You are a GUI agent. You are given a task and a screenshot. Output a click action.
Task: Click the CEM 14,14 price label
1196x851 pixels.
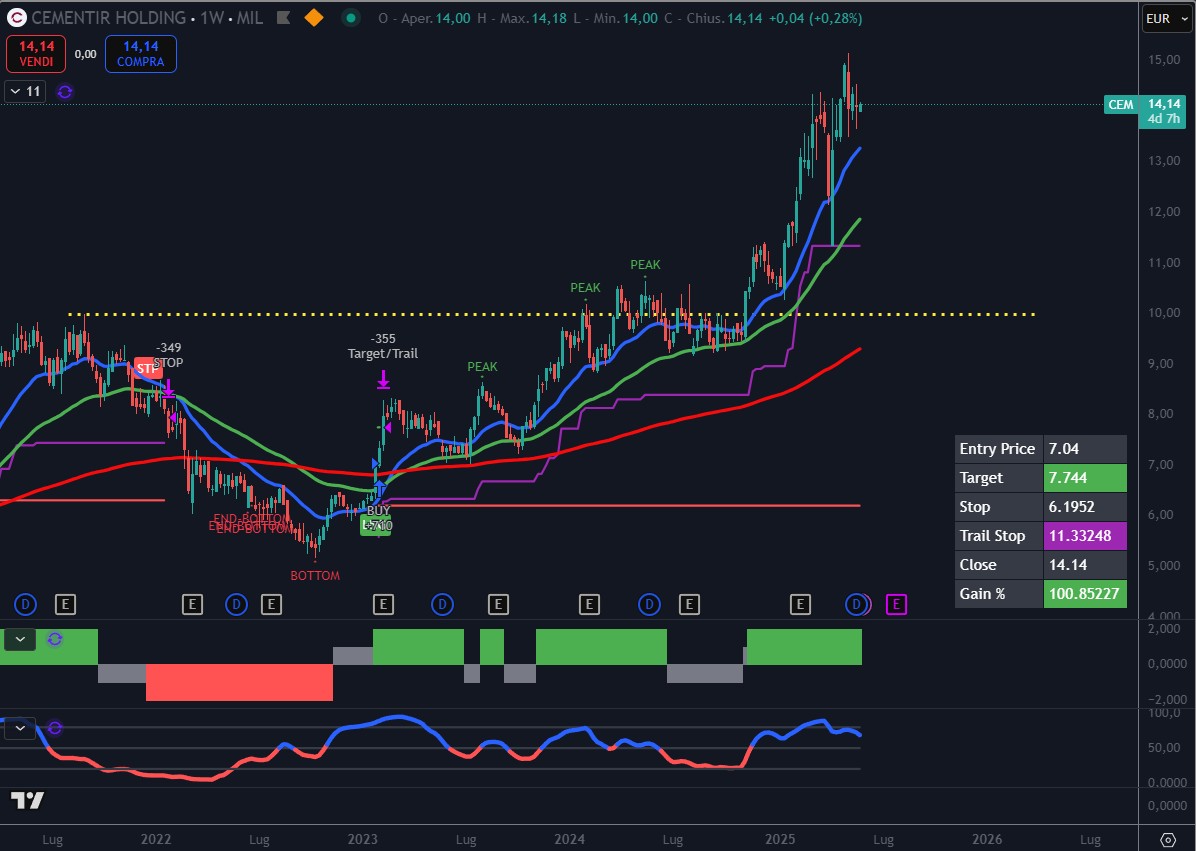point(1143,105)
